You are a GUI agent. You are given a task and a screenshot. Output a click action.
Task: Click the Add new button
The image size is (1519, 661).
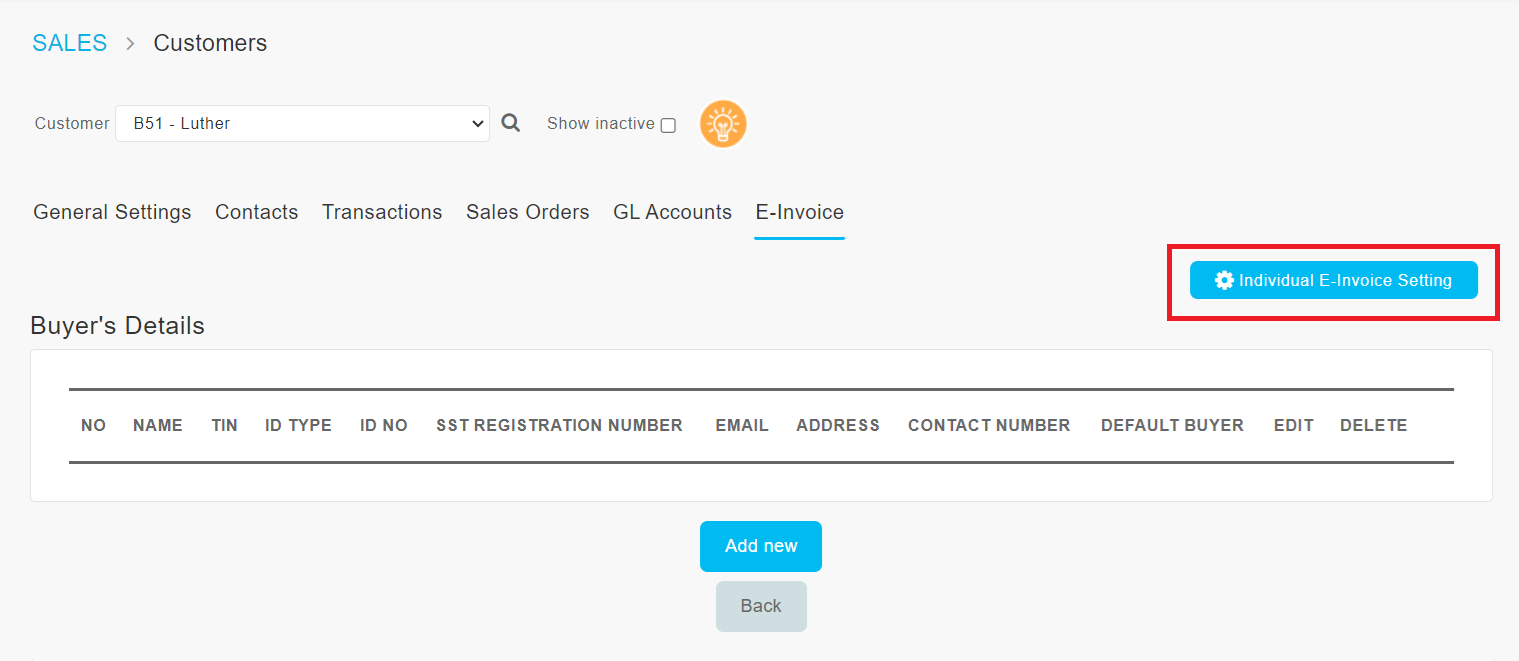pyautogui.click(x=761, y=546)
